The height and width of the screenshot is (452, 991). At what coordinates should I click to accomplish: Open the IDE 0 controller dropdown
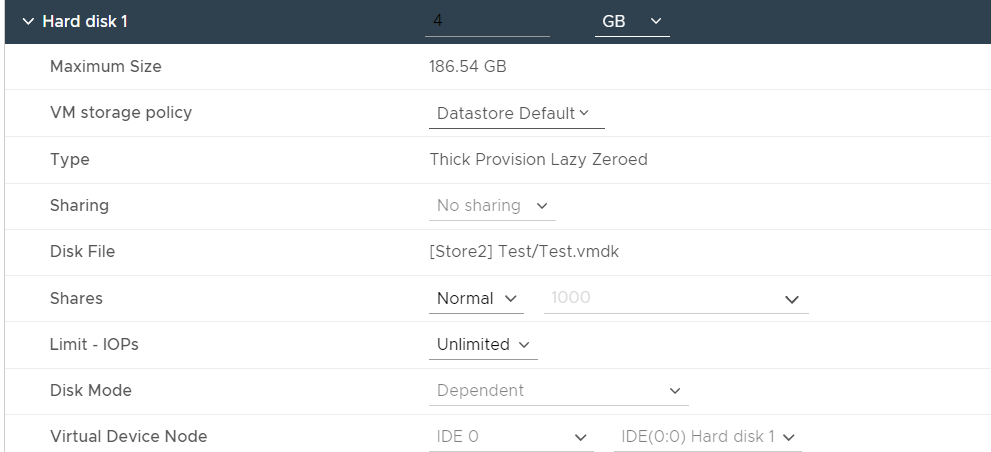[x=510, y=437]
